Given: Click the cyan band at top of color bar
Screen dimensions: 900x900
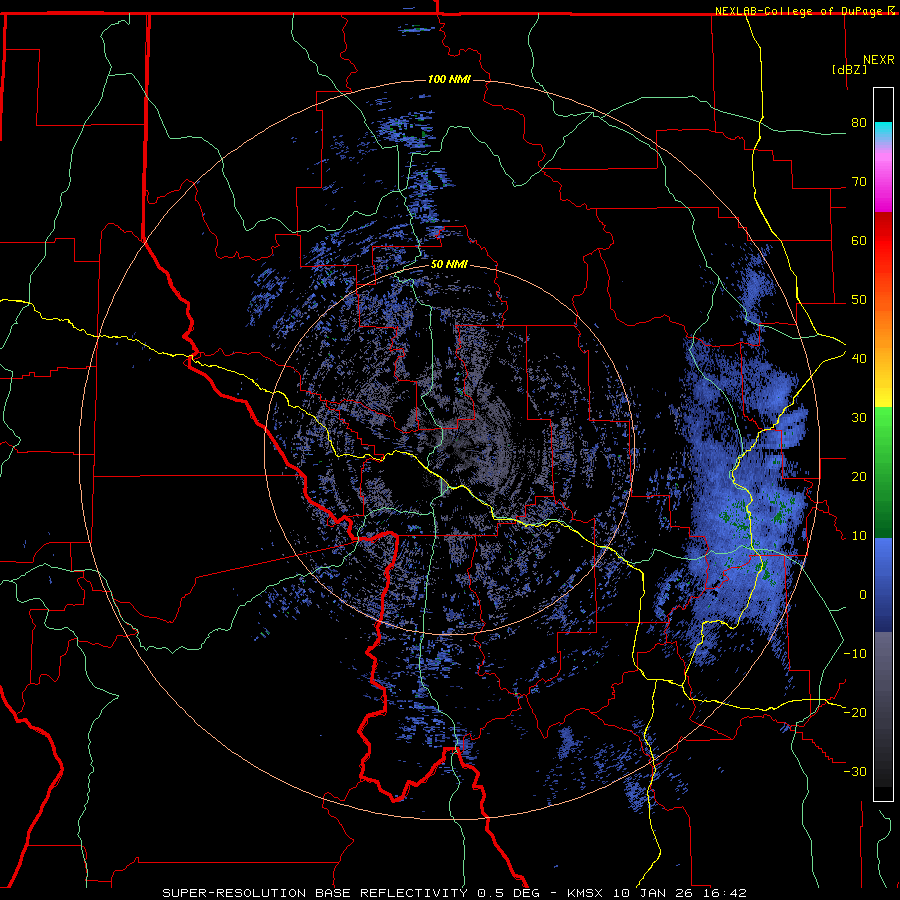Looking at the screenshot, I should [883, 131].
